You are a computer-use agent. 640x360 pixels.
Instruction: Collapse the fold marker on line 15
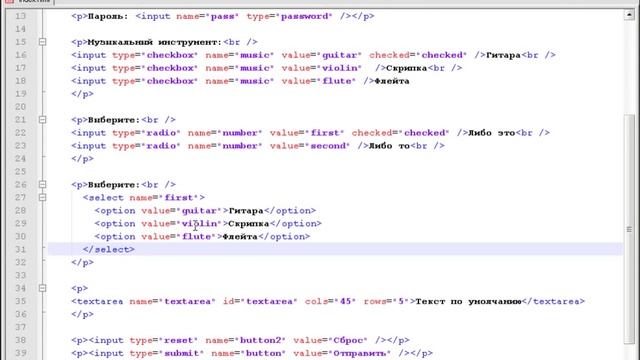pos(42,42)
